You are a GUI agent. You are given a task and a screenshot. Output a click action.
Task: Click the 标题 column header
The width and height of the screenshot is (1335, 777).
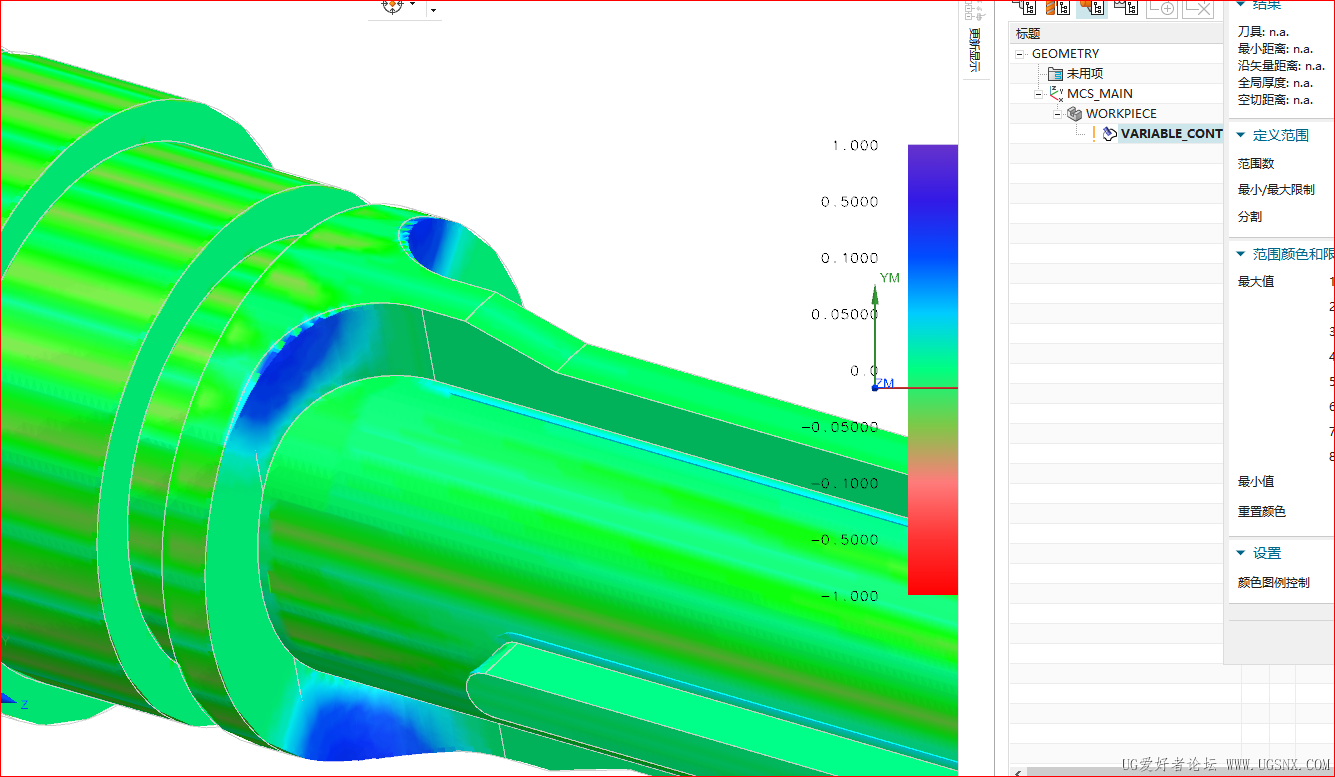click(x=1028, y=34)
